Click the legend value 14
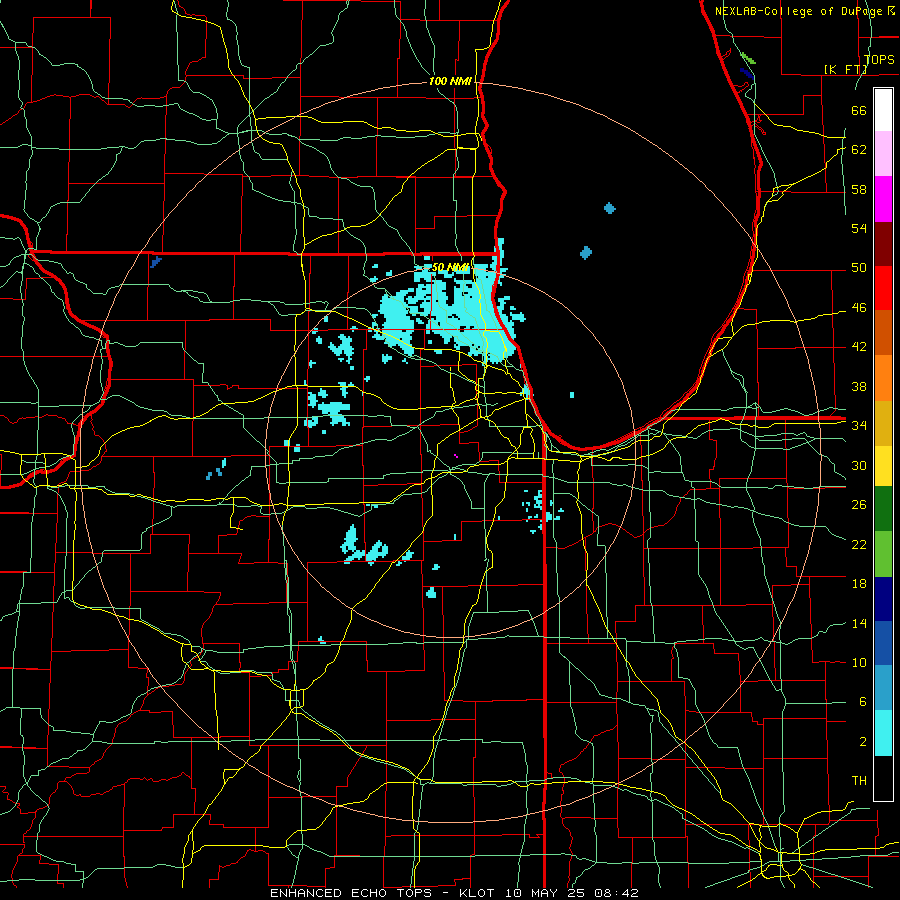Image resolution: width=900 pixels, height=900 pixels. click(x=859, y=623)
